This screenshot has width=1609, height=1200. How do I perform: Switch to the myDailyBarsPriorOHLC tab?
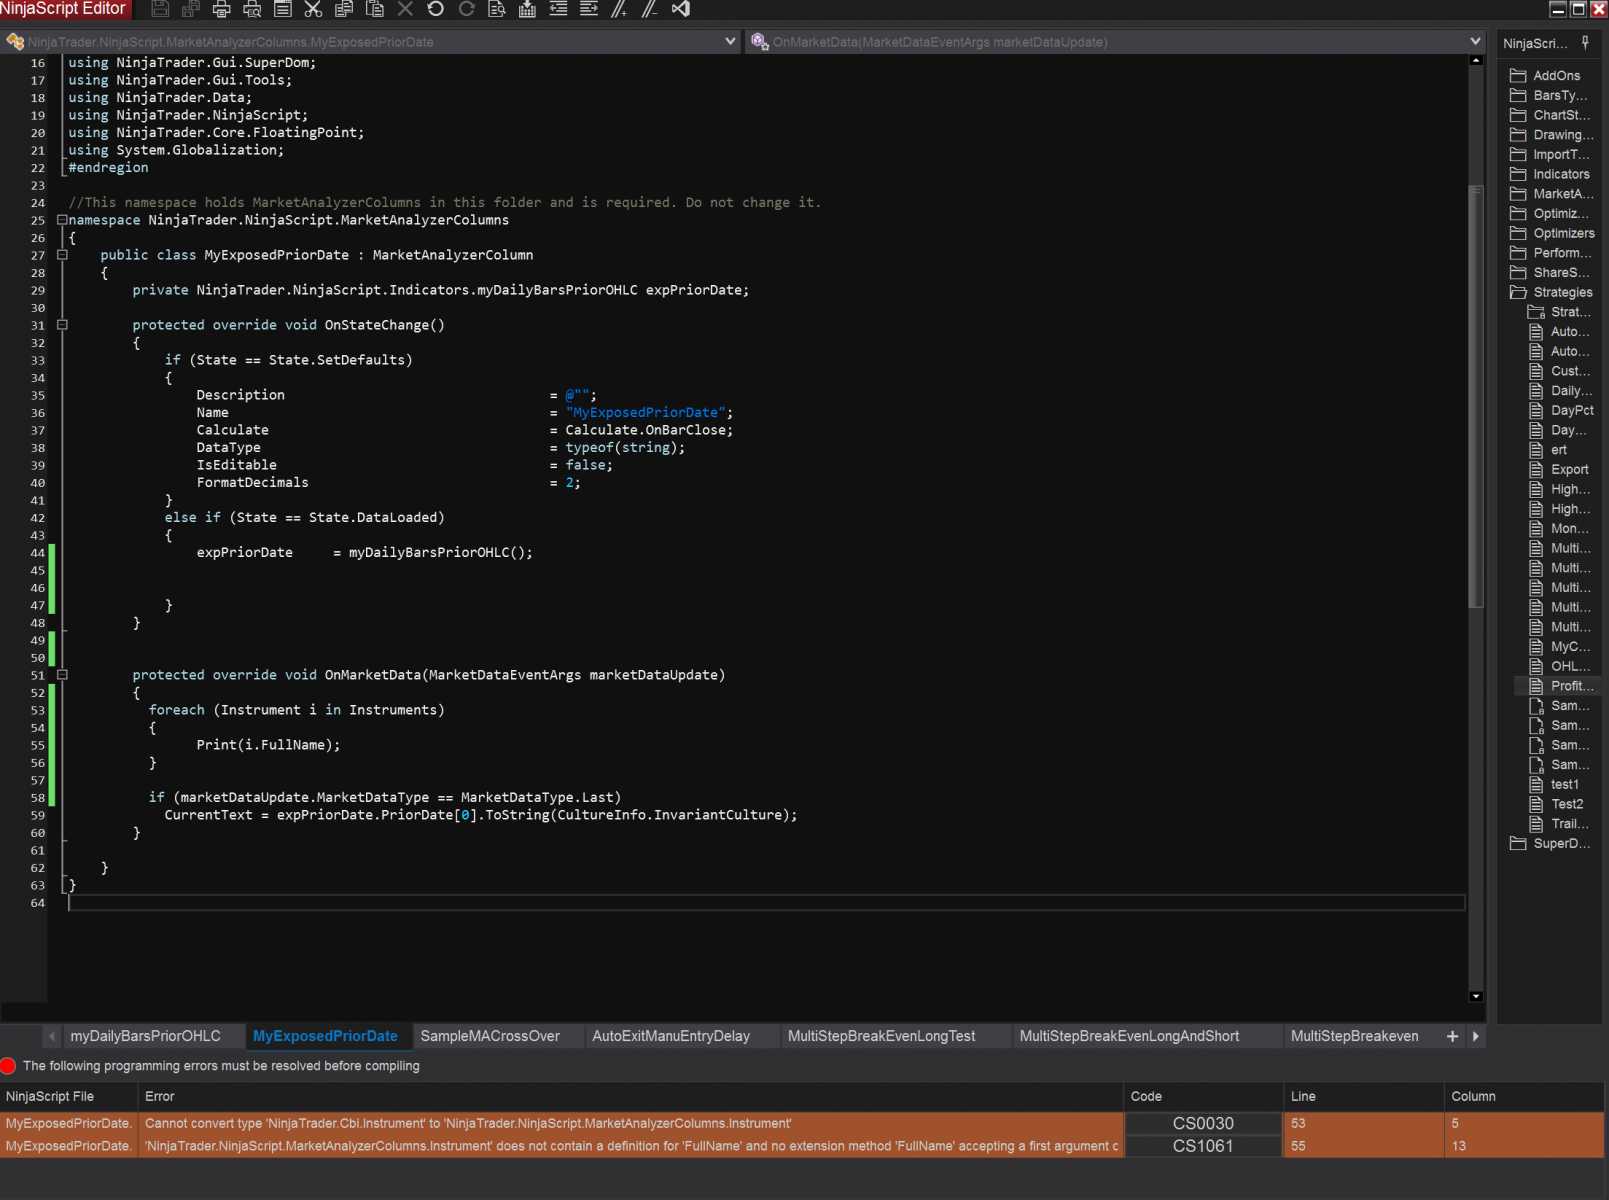click(145, 1036)
